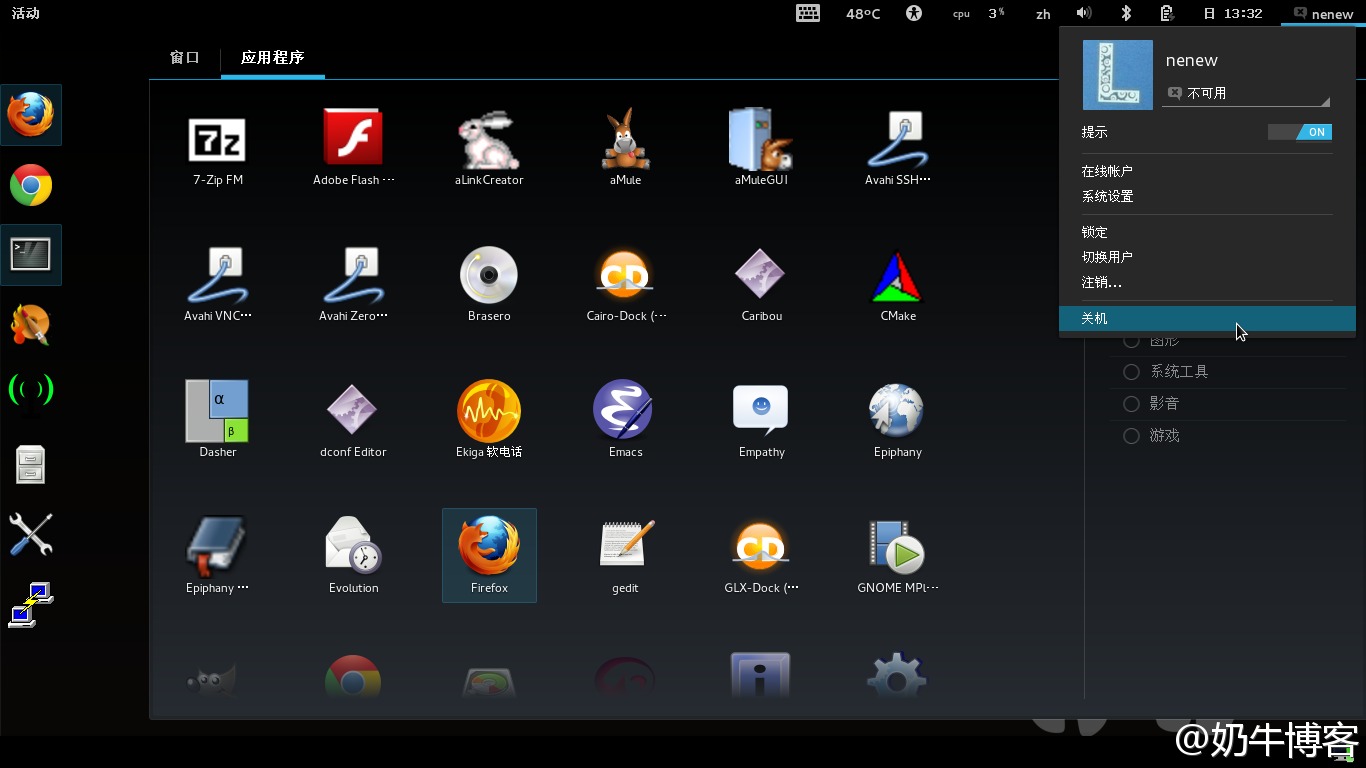The width and height of the screenshot is (1366, 768).
Task: Open Firefox from the dash sidebar
Action: [31, 115]
